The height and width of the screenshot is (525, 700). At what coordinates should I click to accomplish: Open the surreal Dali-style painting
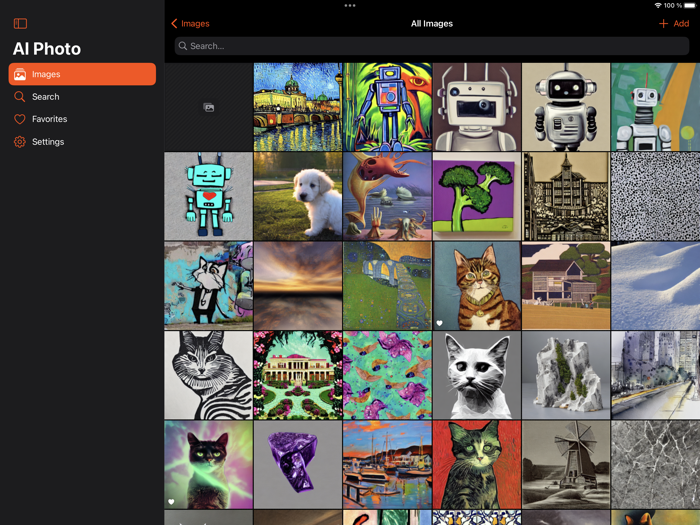388,196
